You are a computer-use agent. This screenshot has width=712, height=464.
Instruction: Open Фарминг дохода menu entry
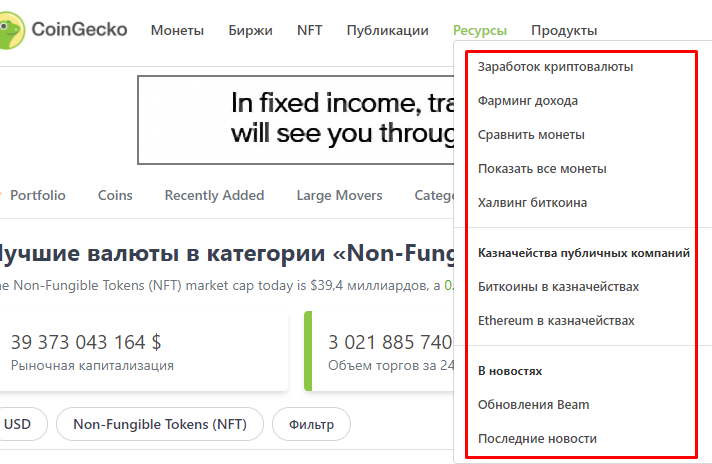pos(528,101)
